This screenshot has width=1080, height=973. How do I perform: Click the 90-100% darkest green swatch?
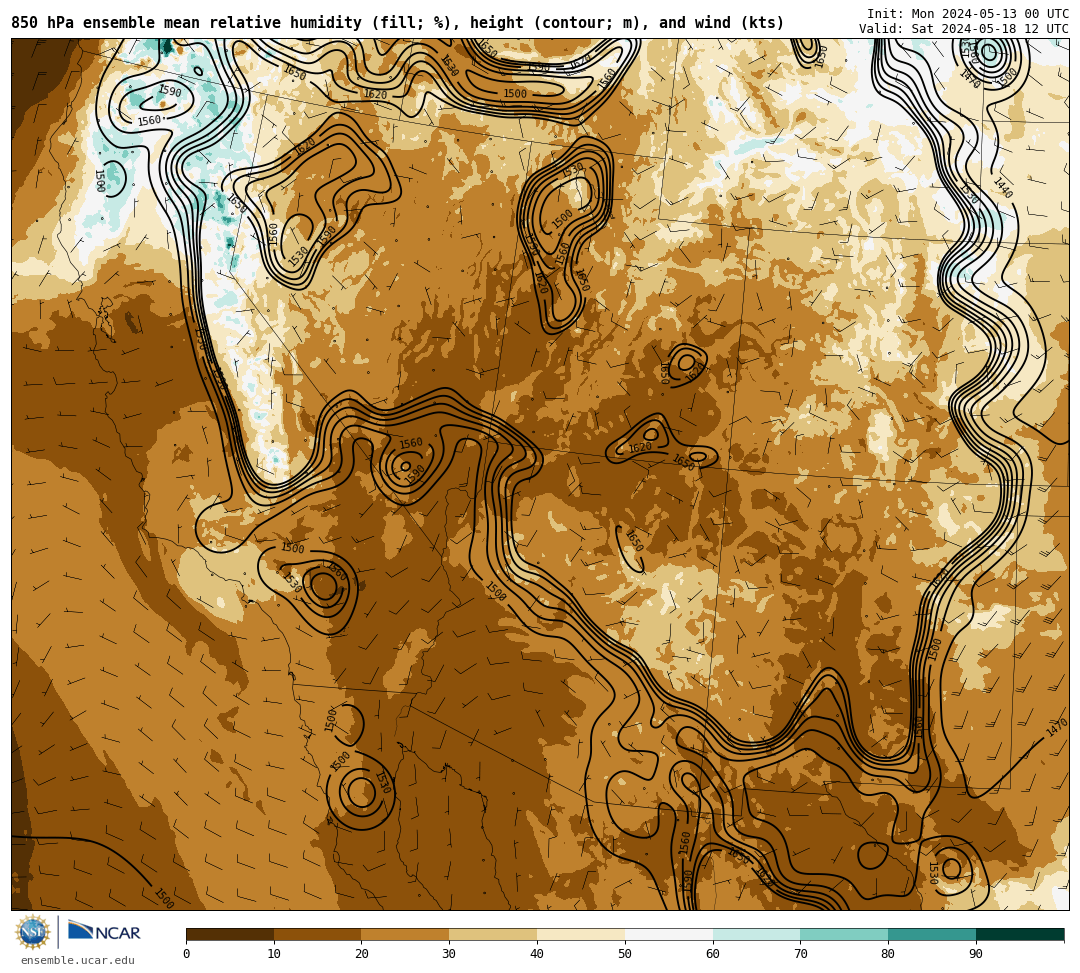[1020, 934]
